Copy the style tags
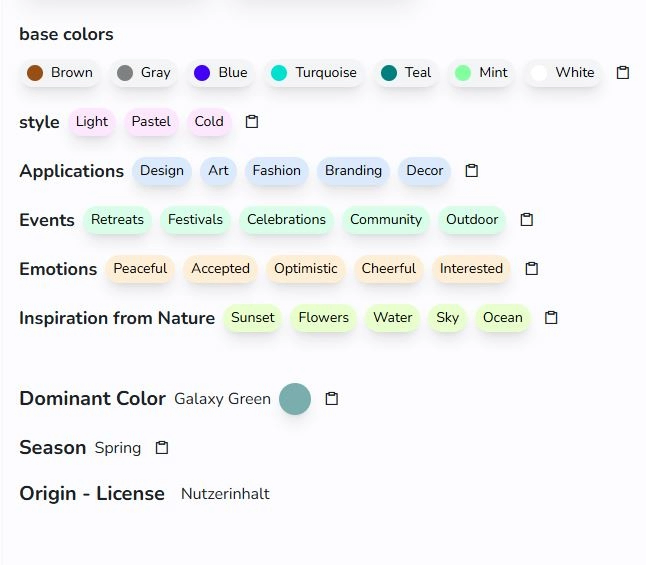646x565 pixels. [x=252, y=122]
